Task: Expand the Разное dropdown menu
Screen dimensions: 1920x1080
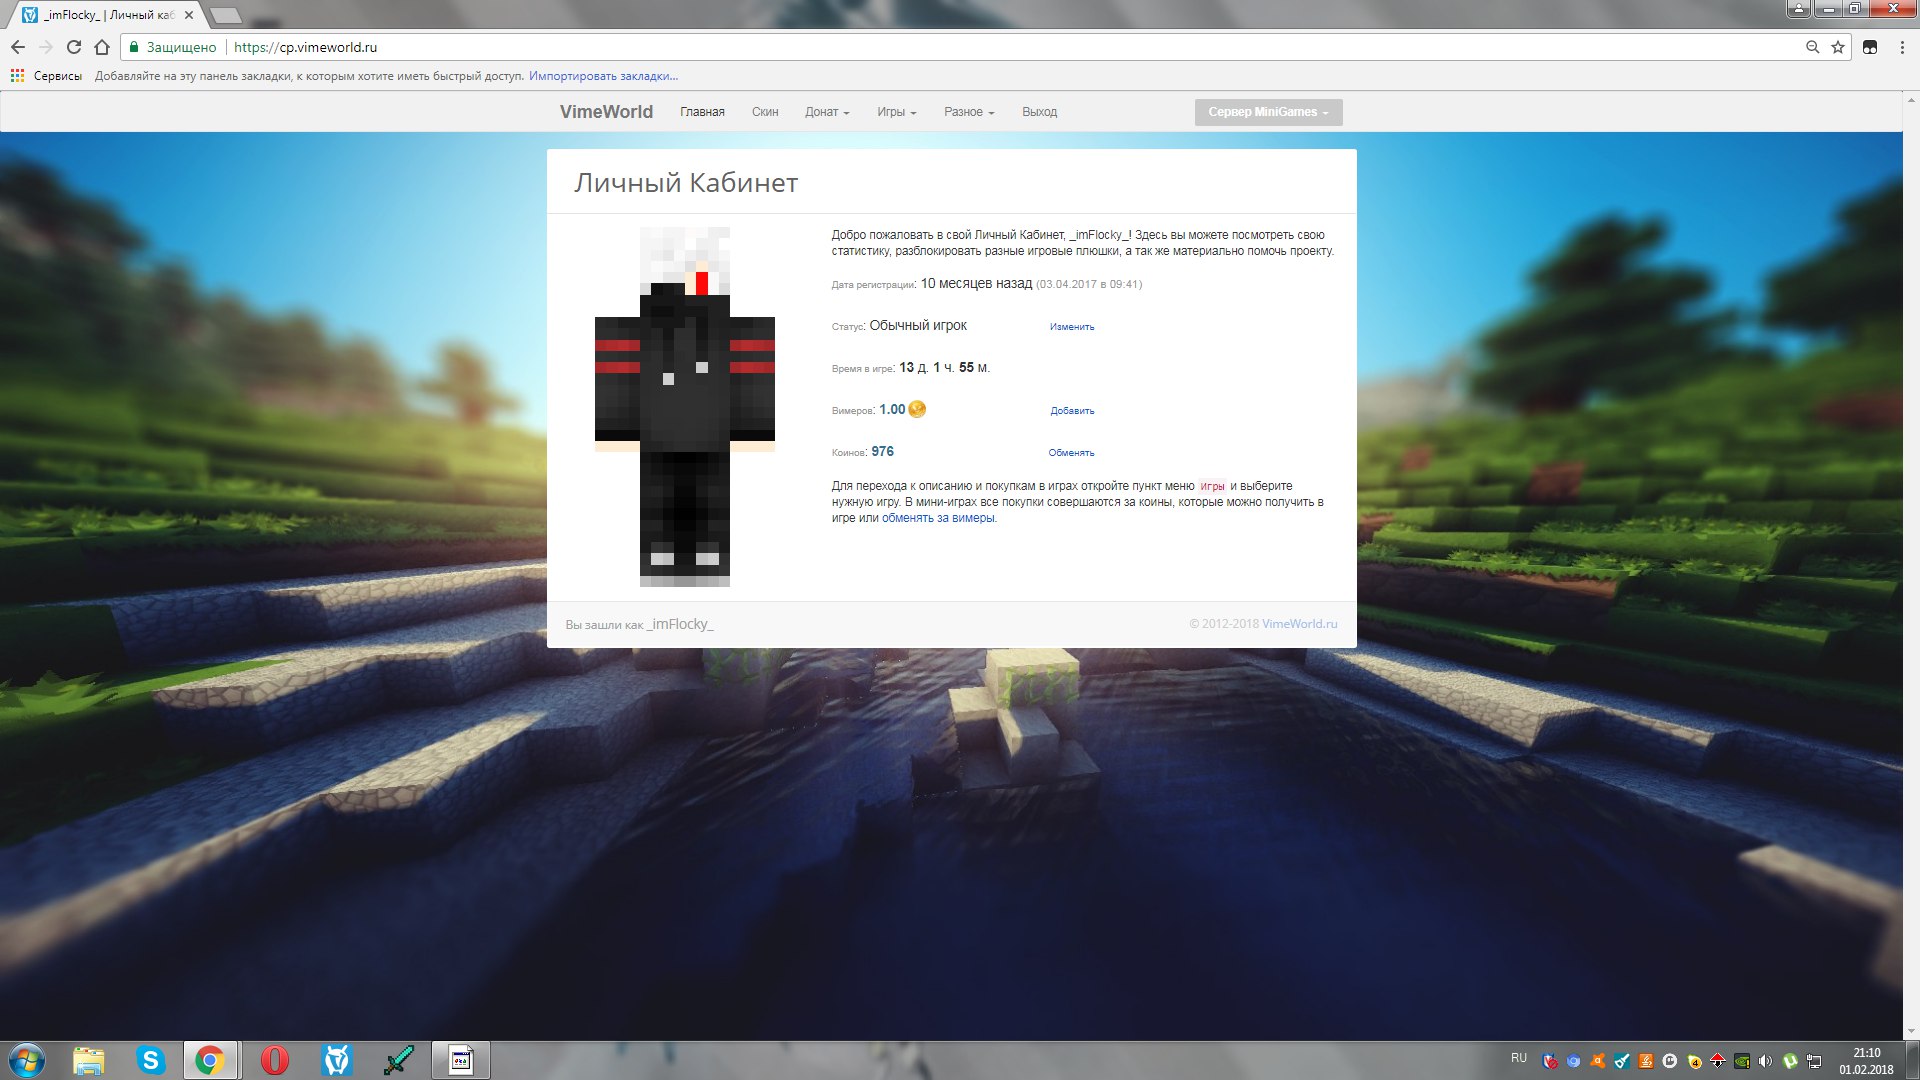Action: click(969, 112)
